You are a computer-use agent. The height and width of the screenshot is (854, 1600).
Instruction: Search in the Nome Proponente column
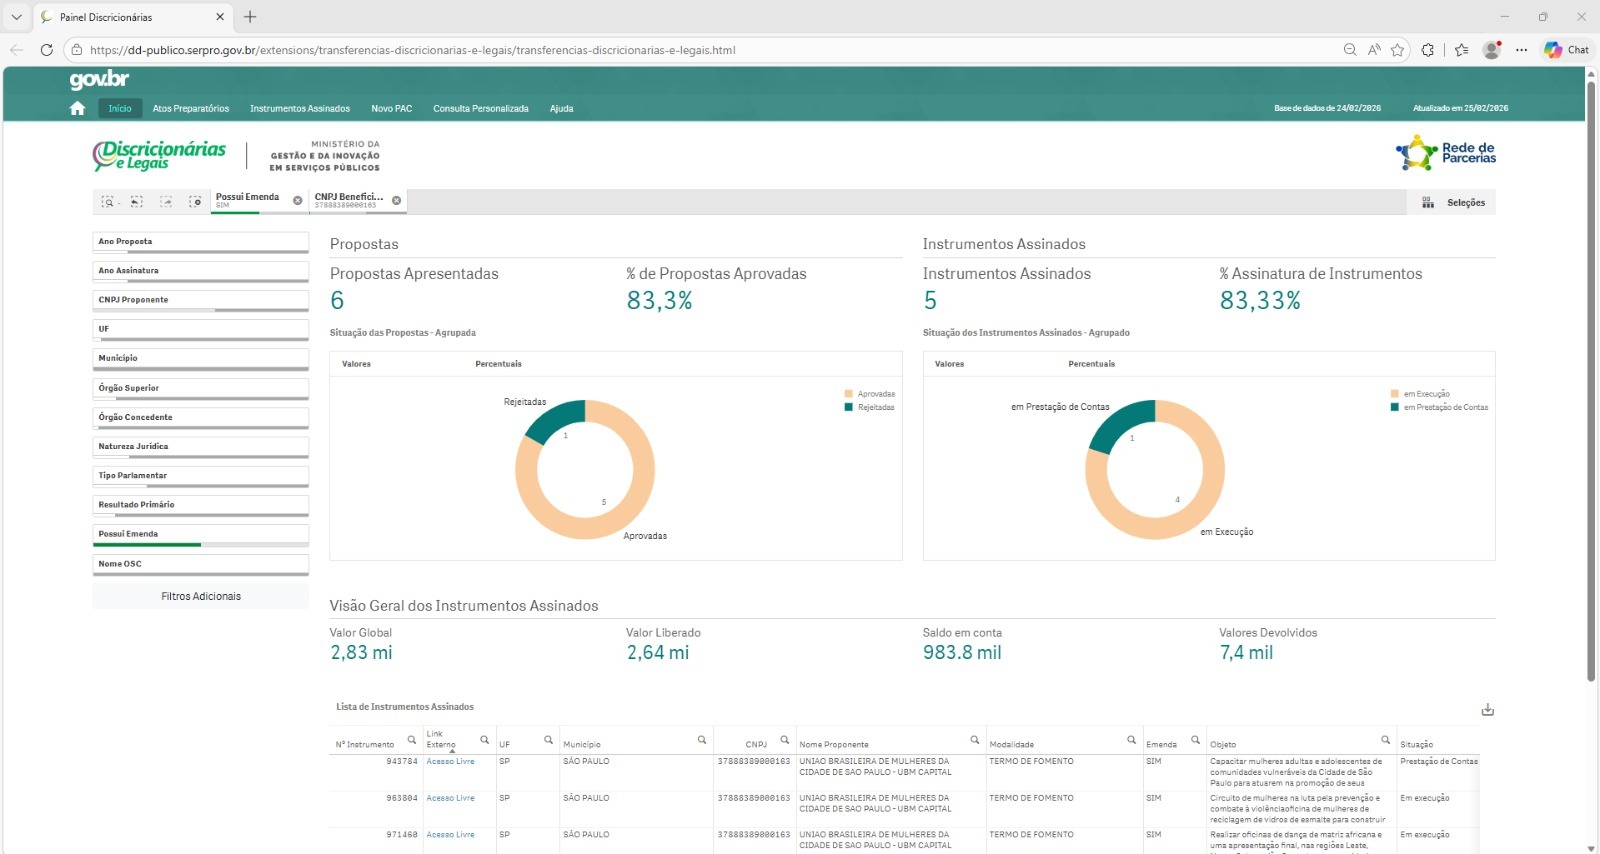tap(974, 740)
